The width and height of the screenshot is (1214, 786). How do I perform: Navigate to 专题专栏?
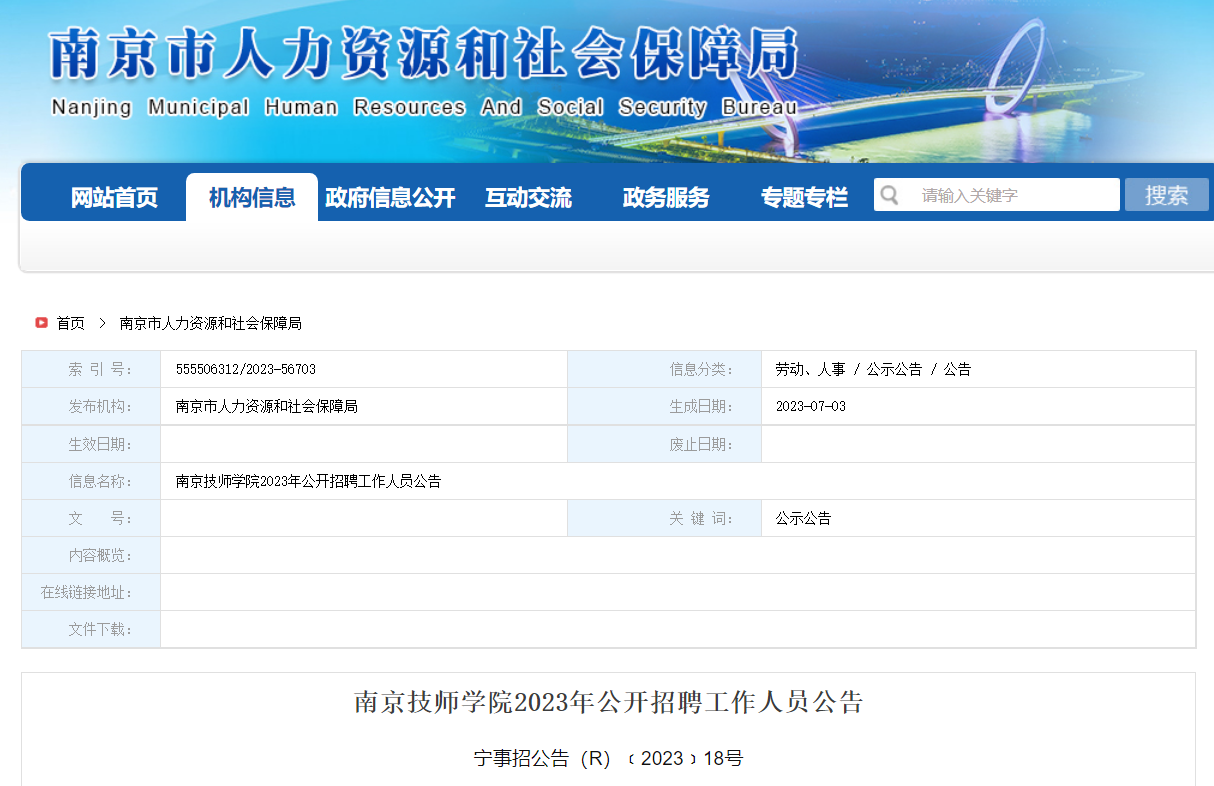point(804,198)
